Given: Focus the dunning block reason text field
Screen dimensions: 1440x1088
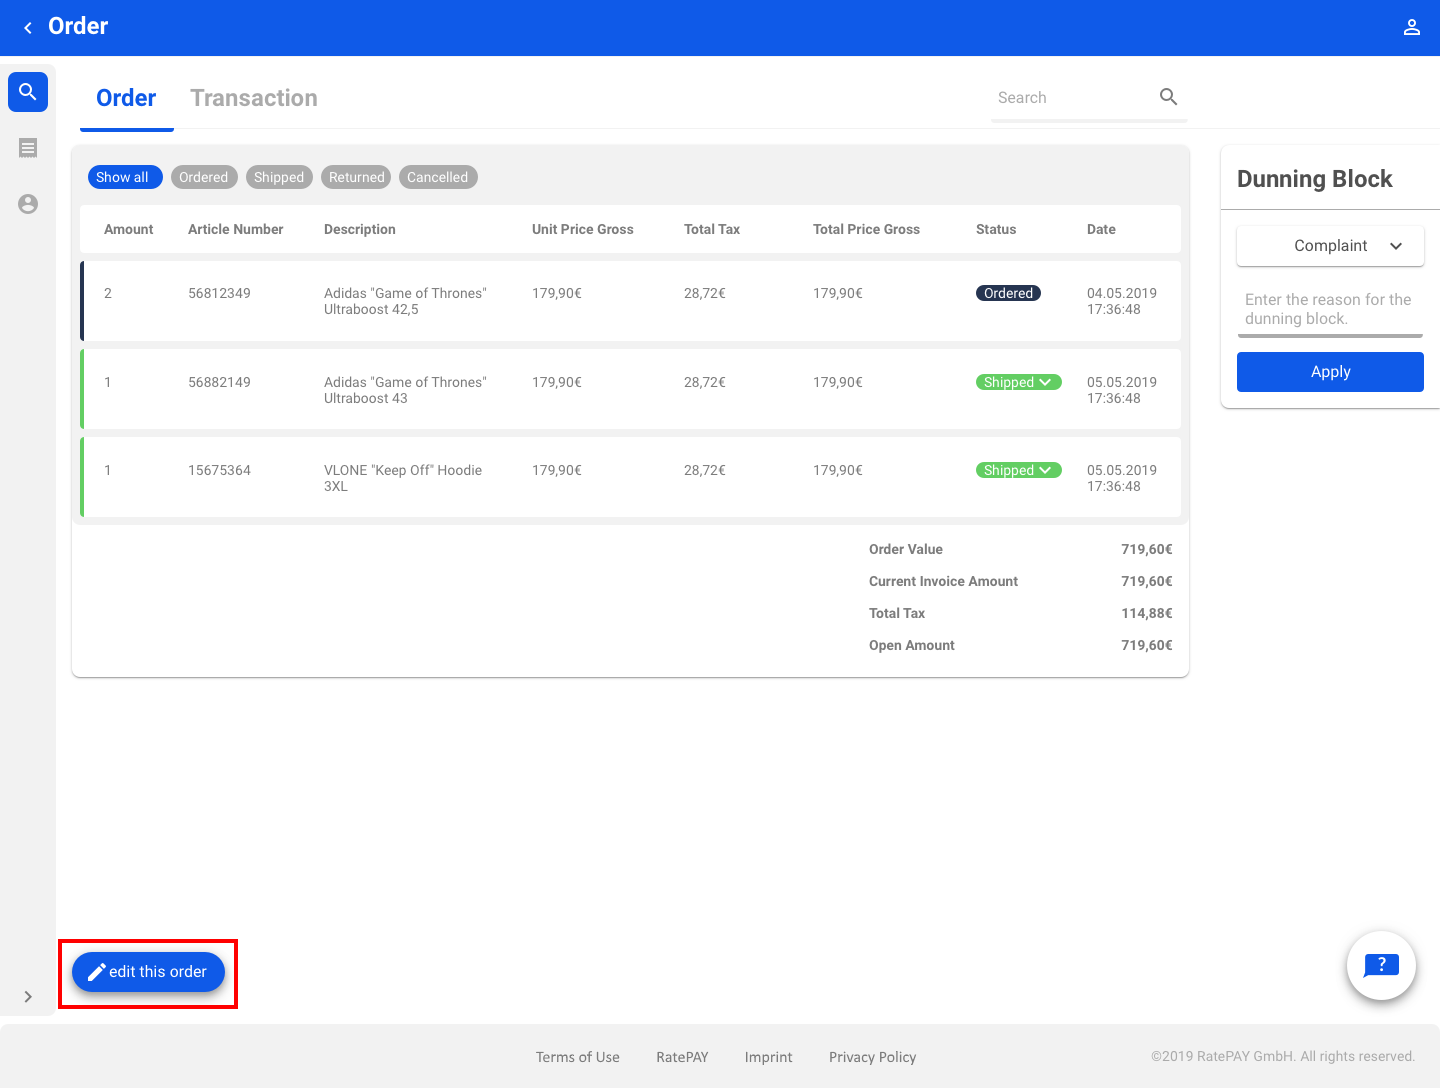Looking at the screenshot, I should pyautogui.click(x=1329, y=309).
